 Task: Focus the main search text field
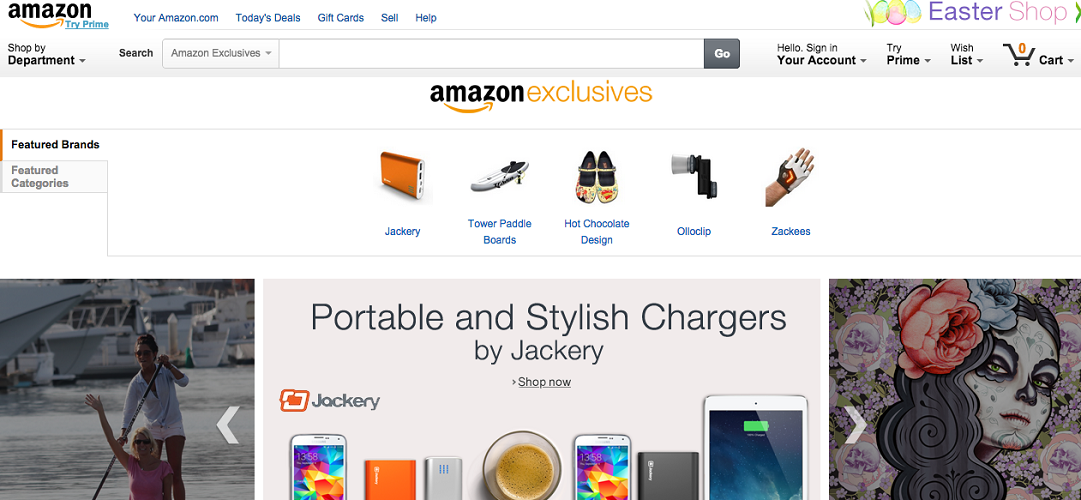tap(492, 53)
